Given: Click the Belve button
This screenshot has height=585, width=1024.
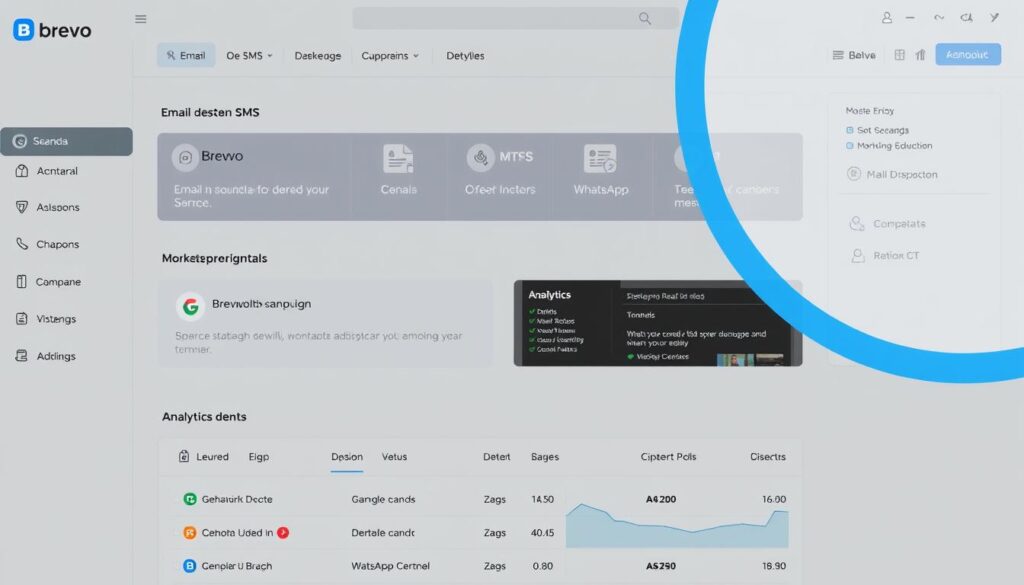Looking at the screenshot, I should [854, 55].
